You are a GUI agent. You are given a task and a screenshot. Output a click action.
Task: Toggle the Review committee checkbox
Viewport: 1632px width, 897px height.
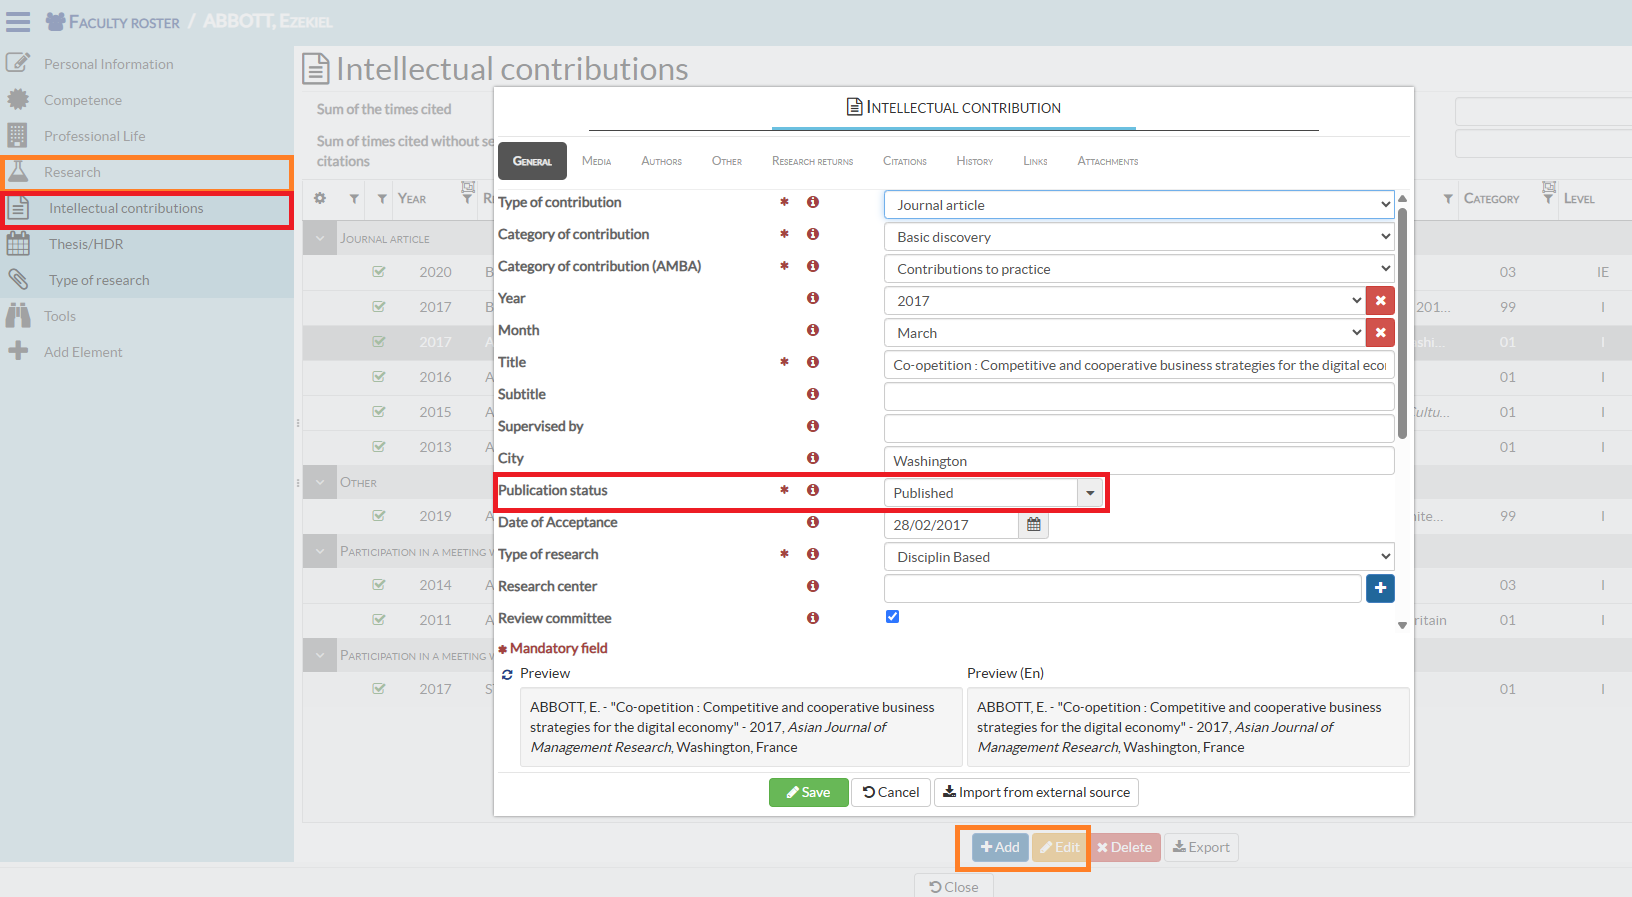click(892, 617)
